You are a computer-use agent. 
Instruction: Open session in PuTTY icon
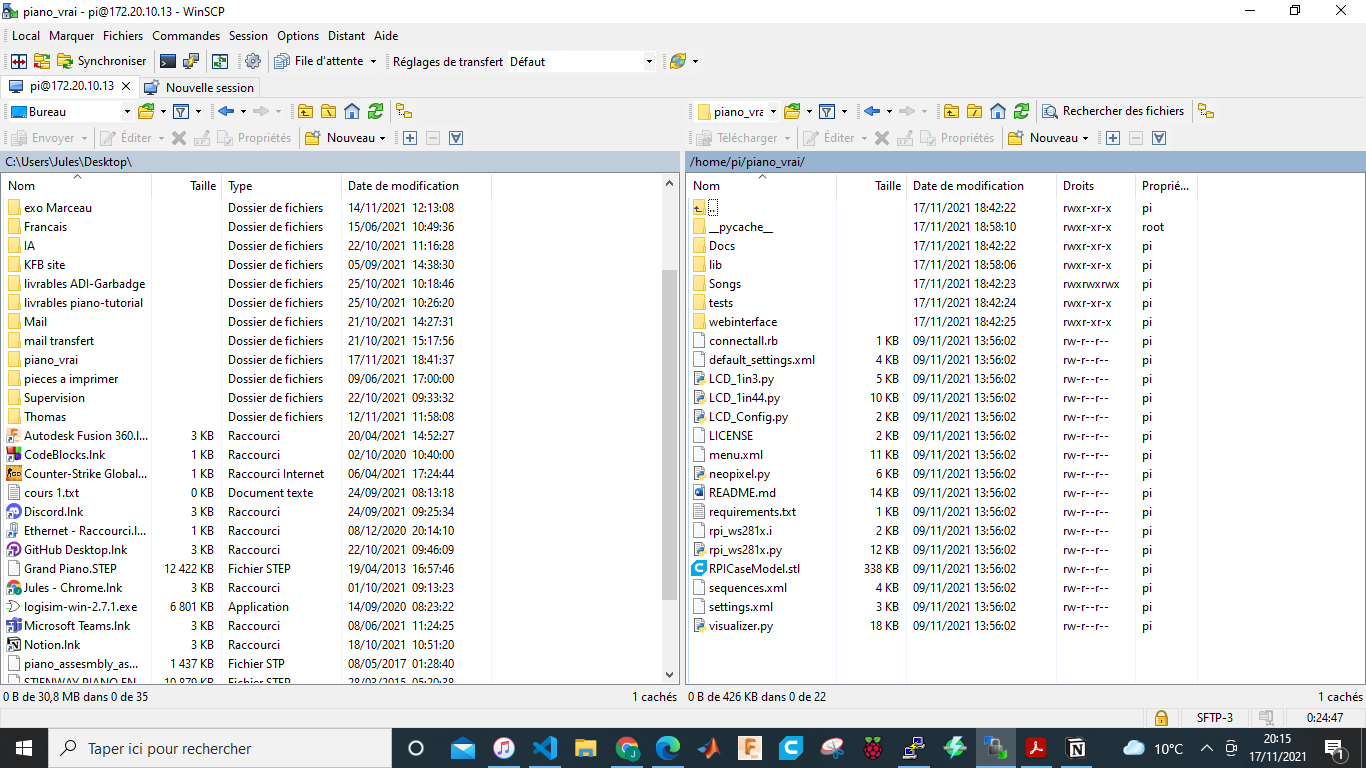(x=191, y=61)
